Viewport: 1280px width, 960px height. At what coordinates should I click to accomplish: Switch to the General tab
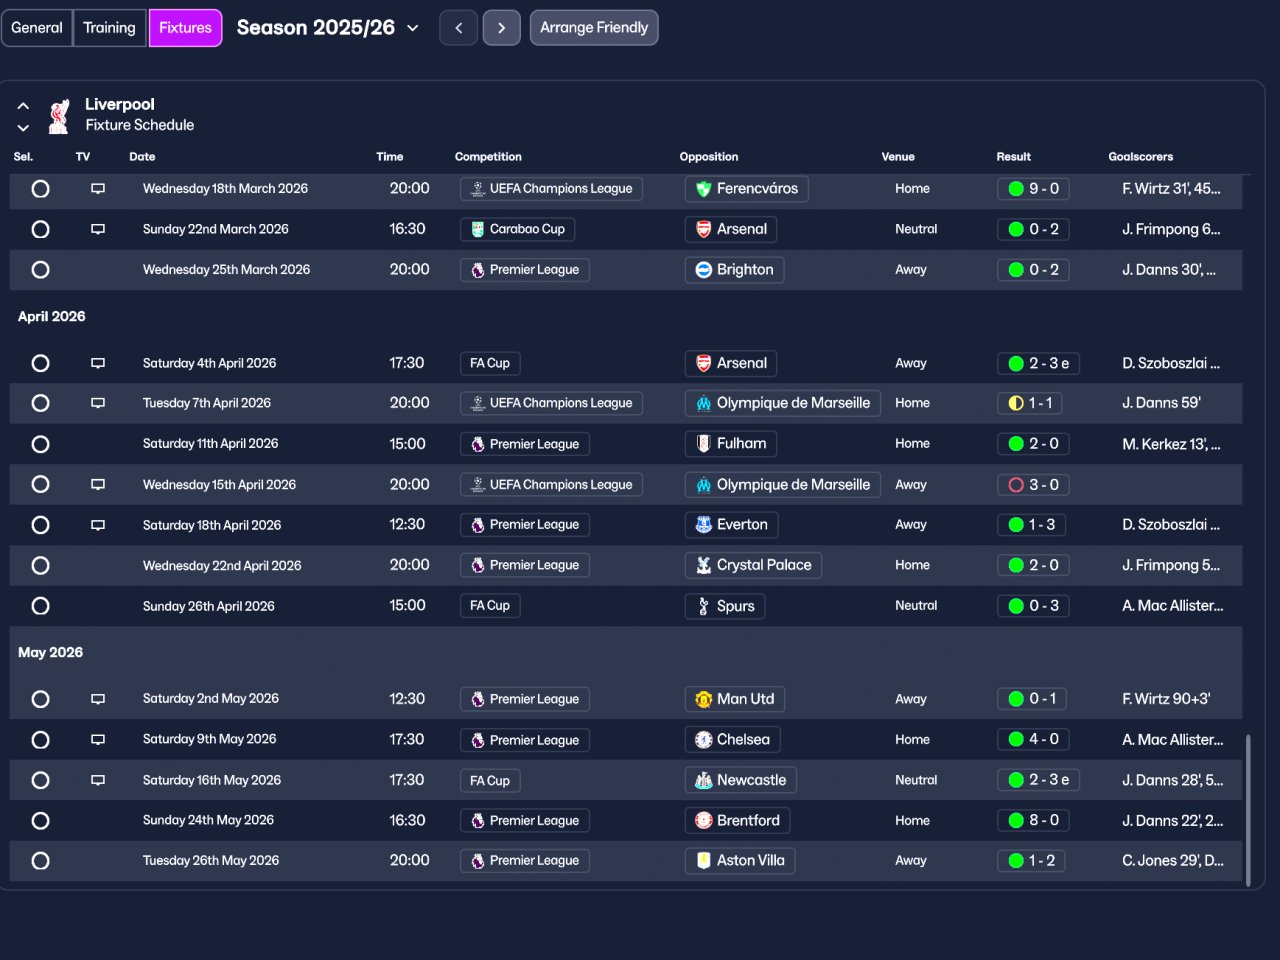point(37,28)
